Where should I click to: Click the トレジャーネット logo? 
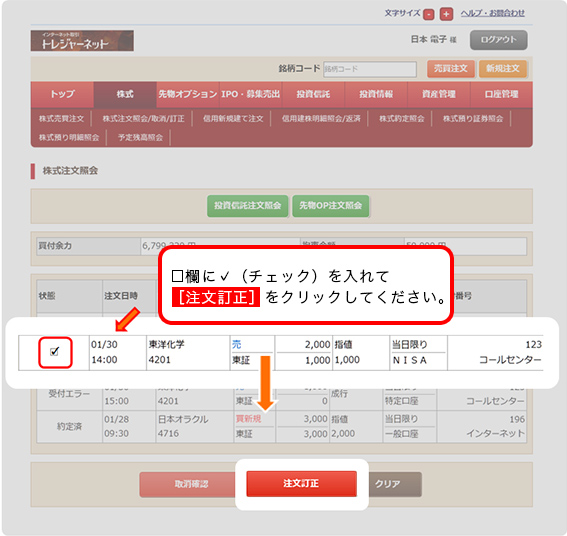click(82, 41)
